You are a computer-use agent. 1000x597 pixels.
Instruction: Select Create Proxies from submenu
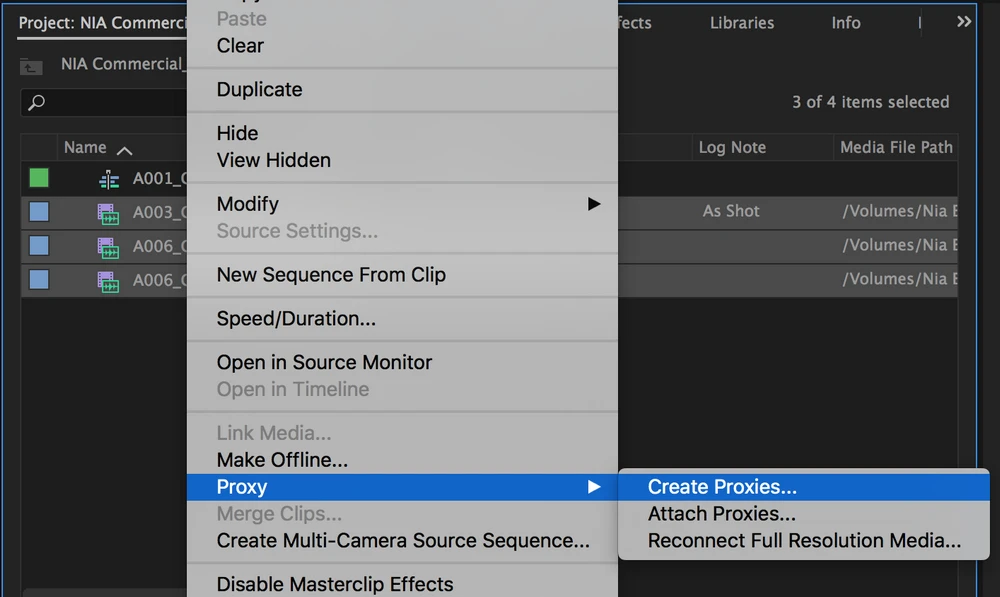[x=722, y=488]
